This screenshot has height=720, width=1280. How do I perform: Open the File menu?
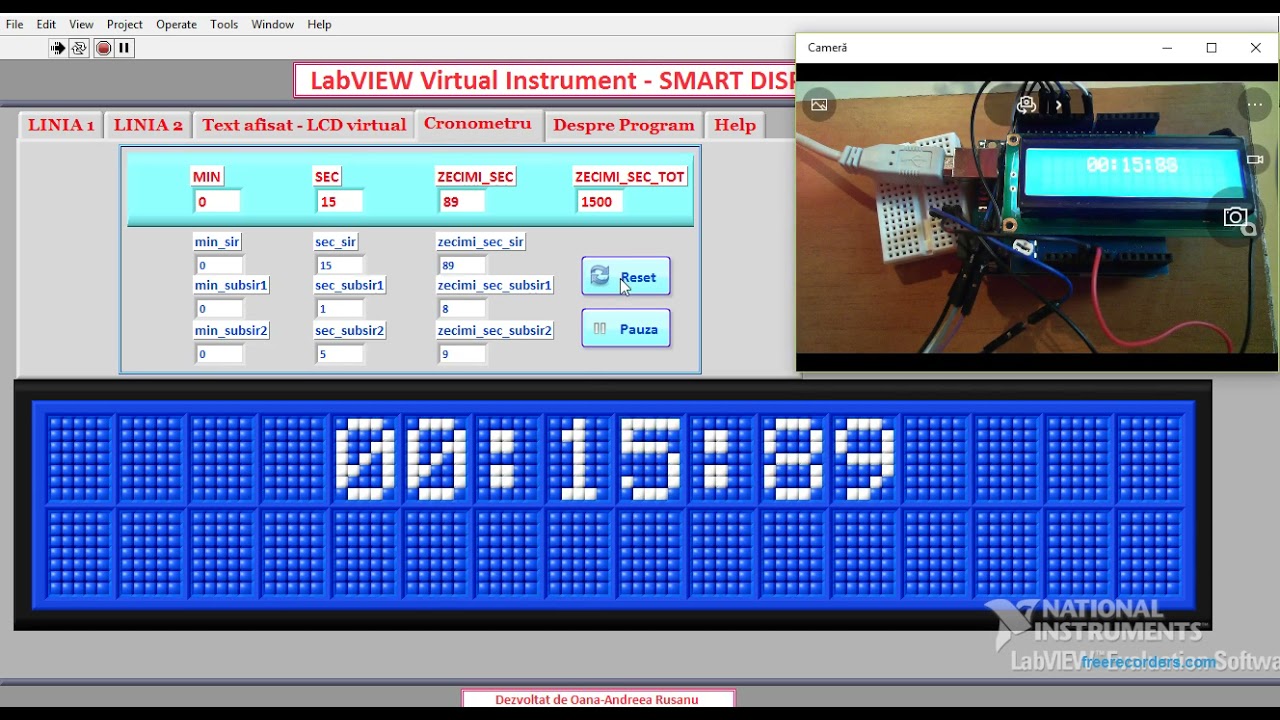coord(14,24)
